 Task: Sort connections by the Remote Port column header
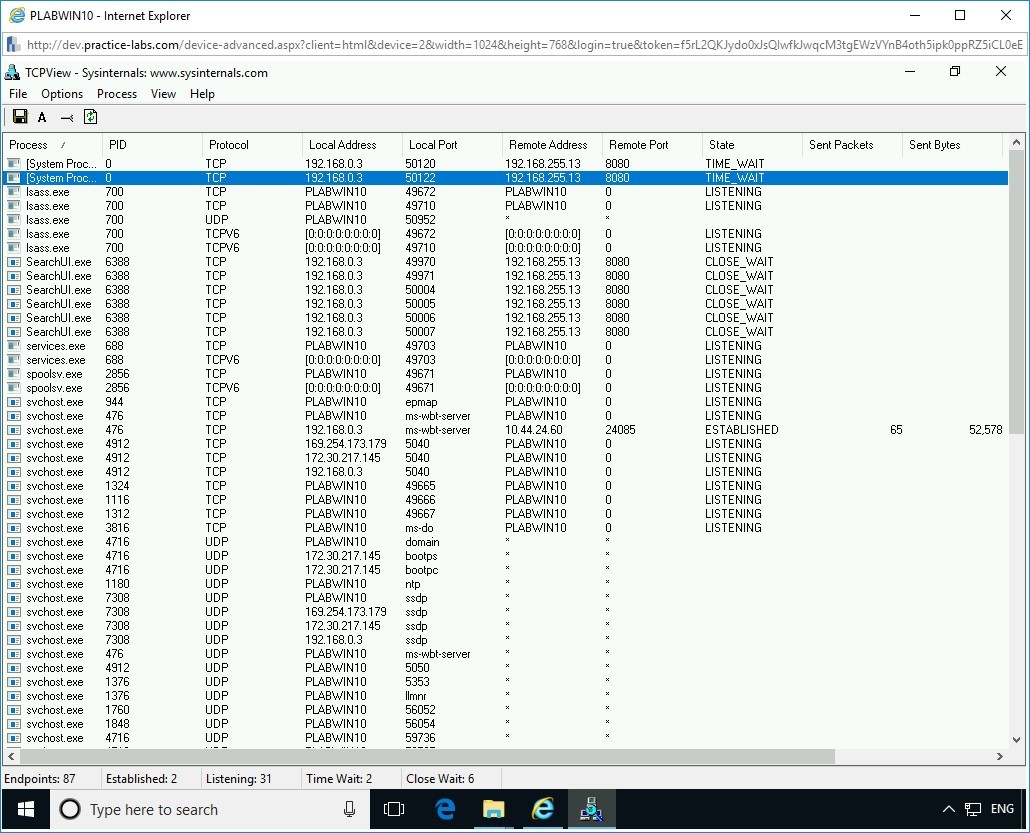pos(640,144)
